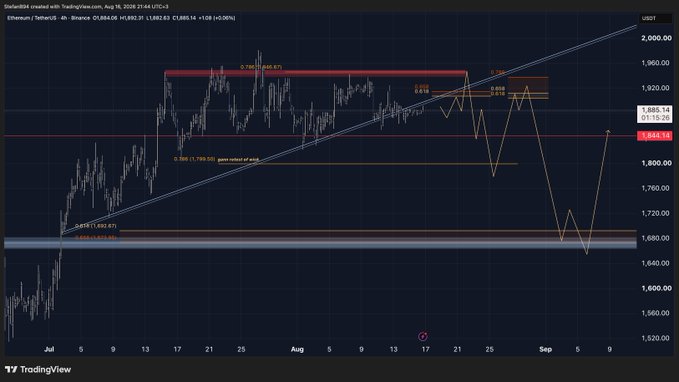Click the TradingView logo in the footer
Image resolution: width=679 pixels, height=382 pixels.
click(x=38, y=369)
